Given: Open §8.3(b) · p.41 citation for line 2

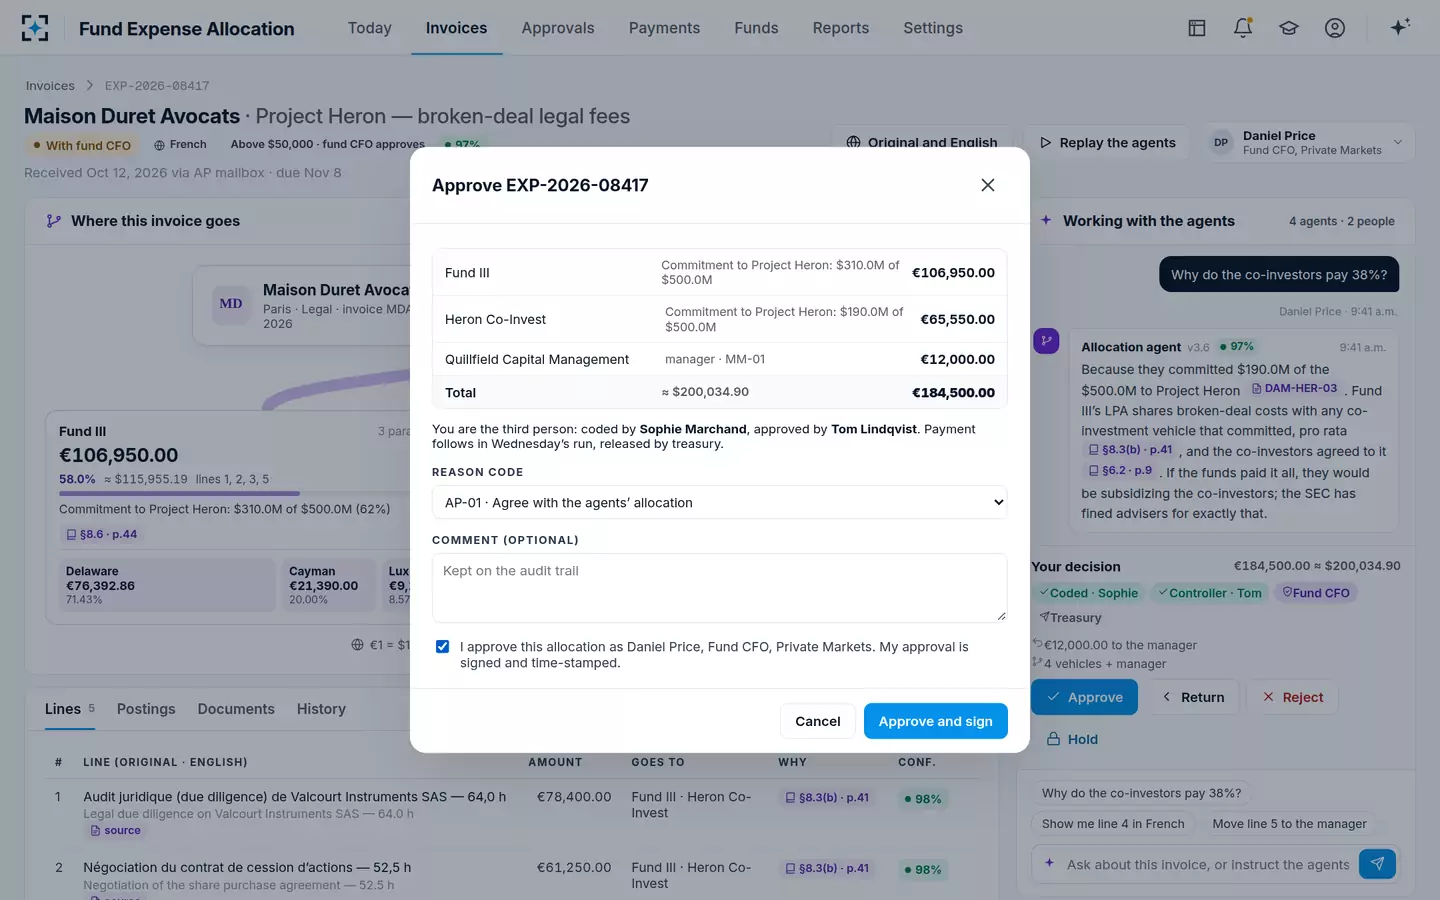Looking at the screenshot, I should [x=827, y=868].
